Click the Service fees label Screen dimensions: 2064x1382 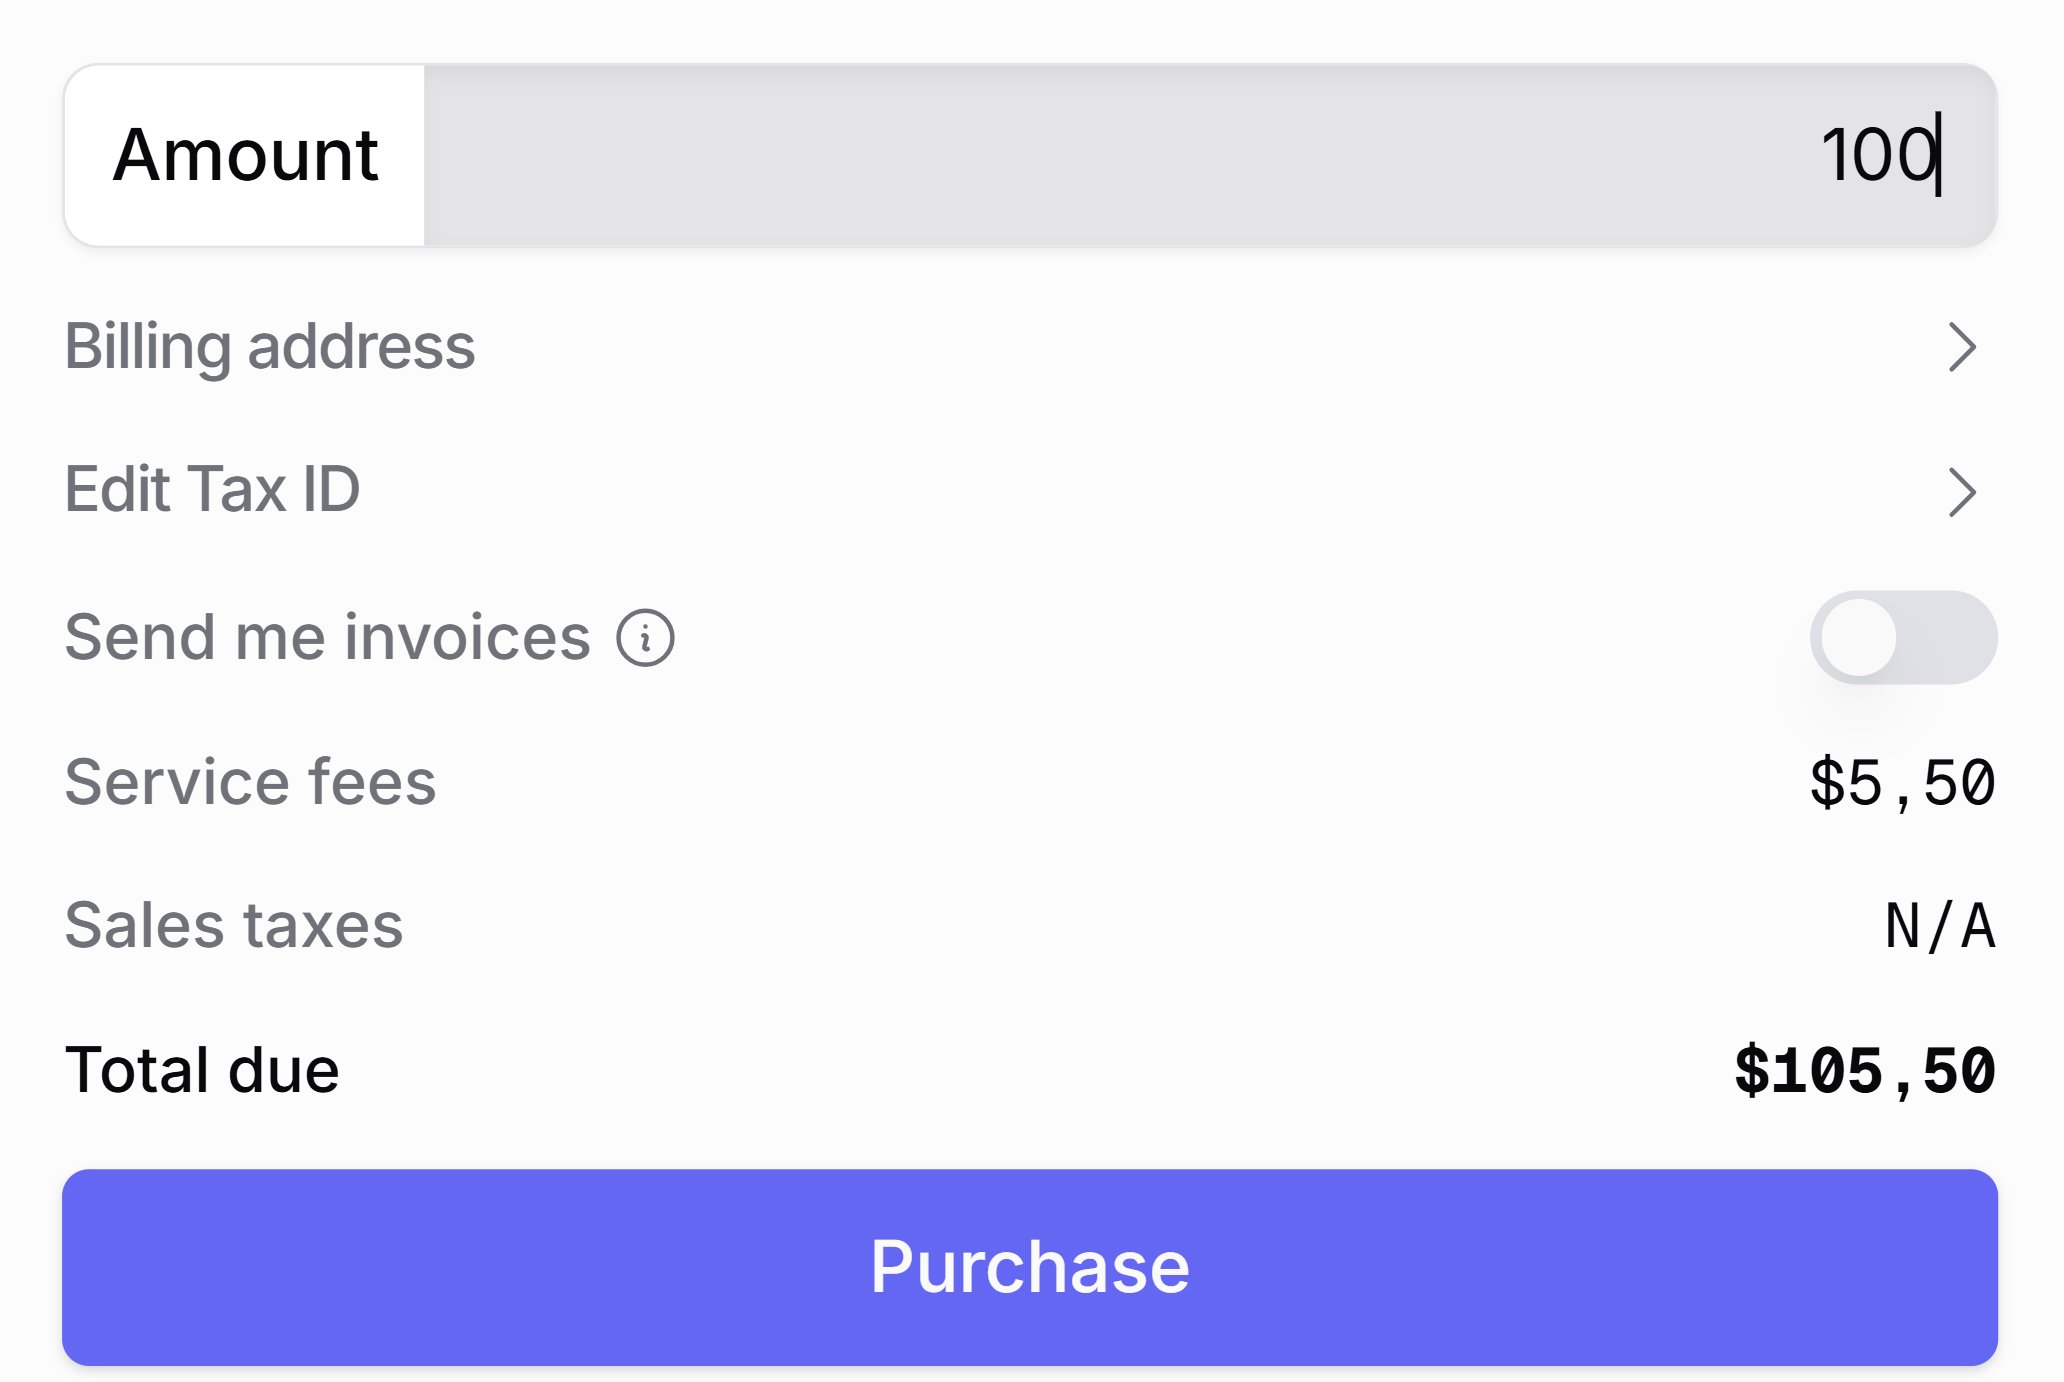[x=250, y=782]
